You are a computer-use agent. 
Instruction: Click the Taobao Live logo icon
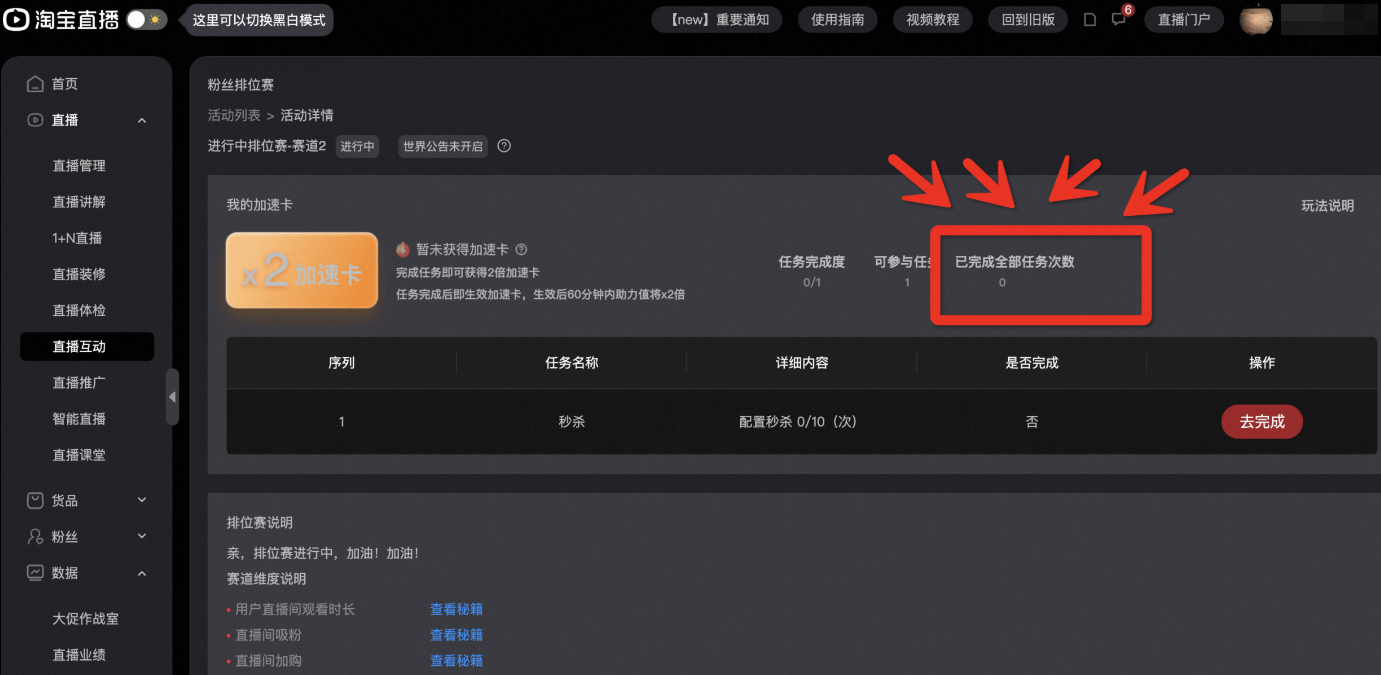16,19
